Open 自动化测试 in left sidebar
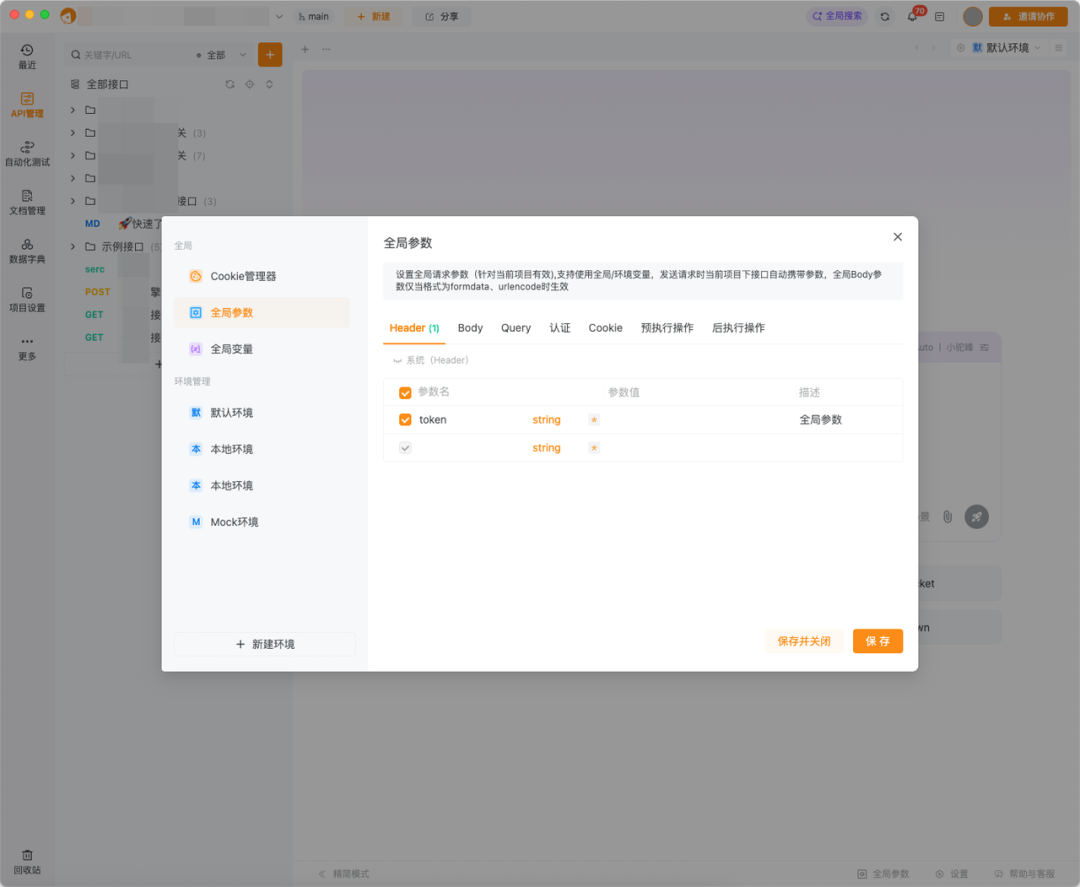 click(x=27, y=153)
